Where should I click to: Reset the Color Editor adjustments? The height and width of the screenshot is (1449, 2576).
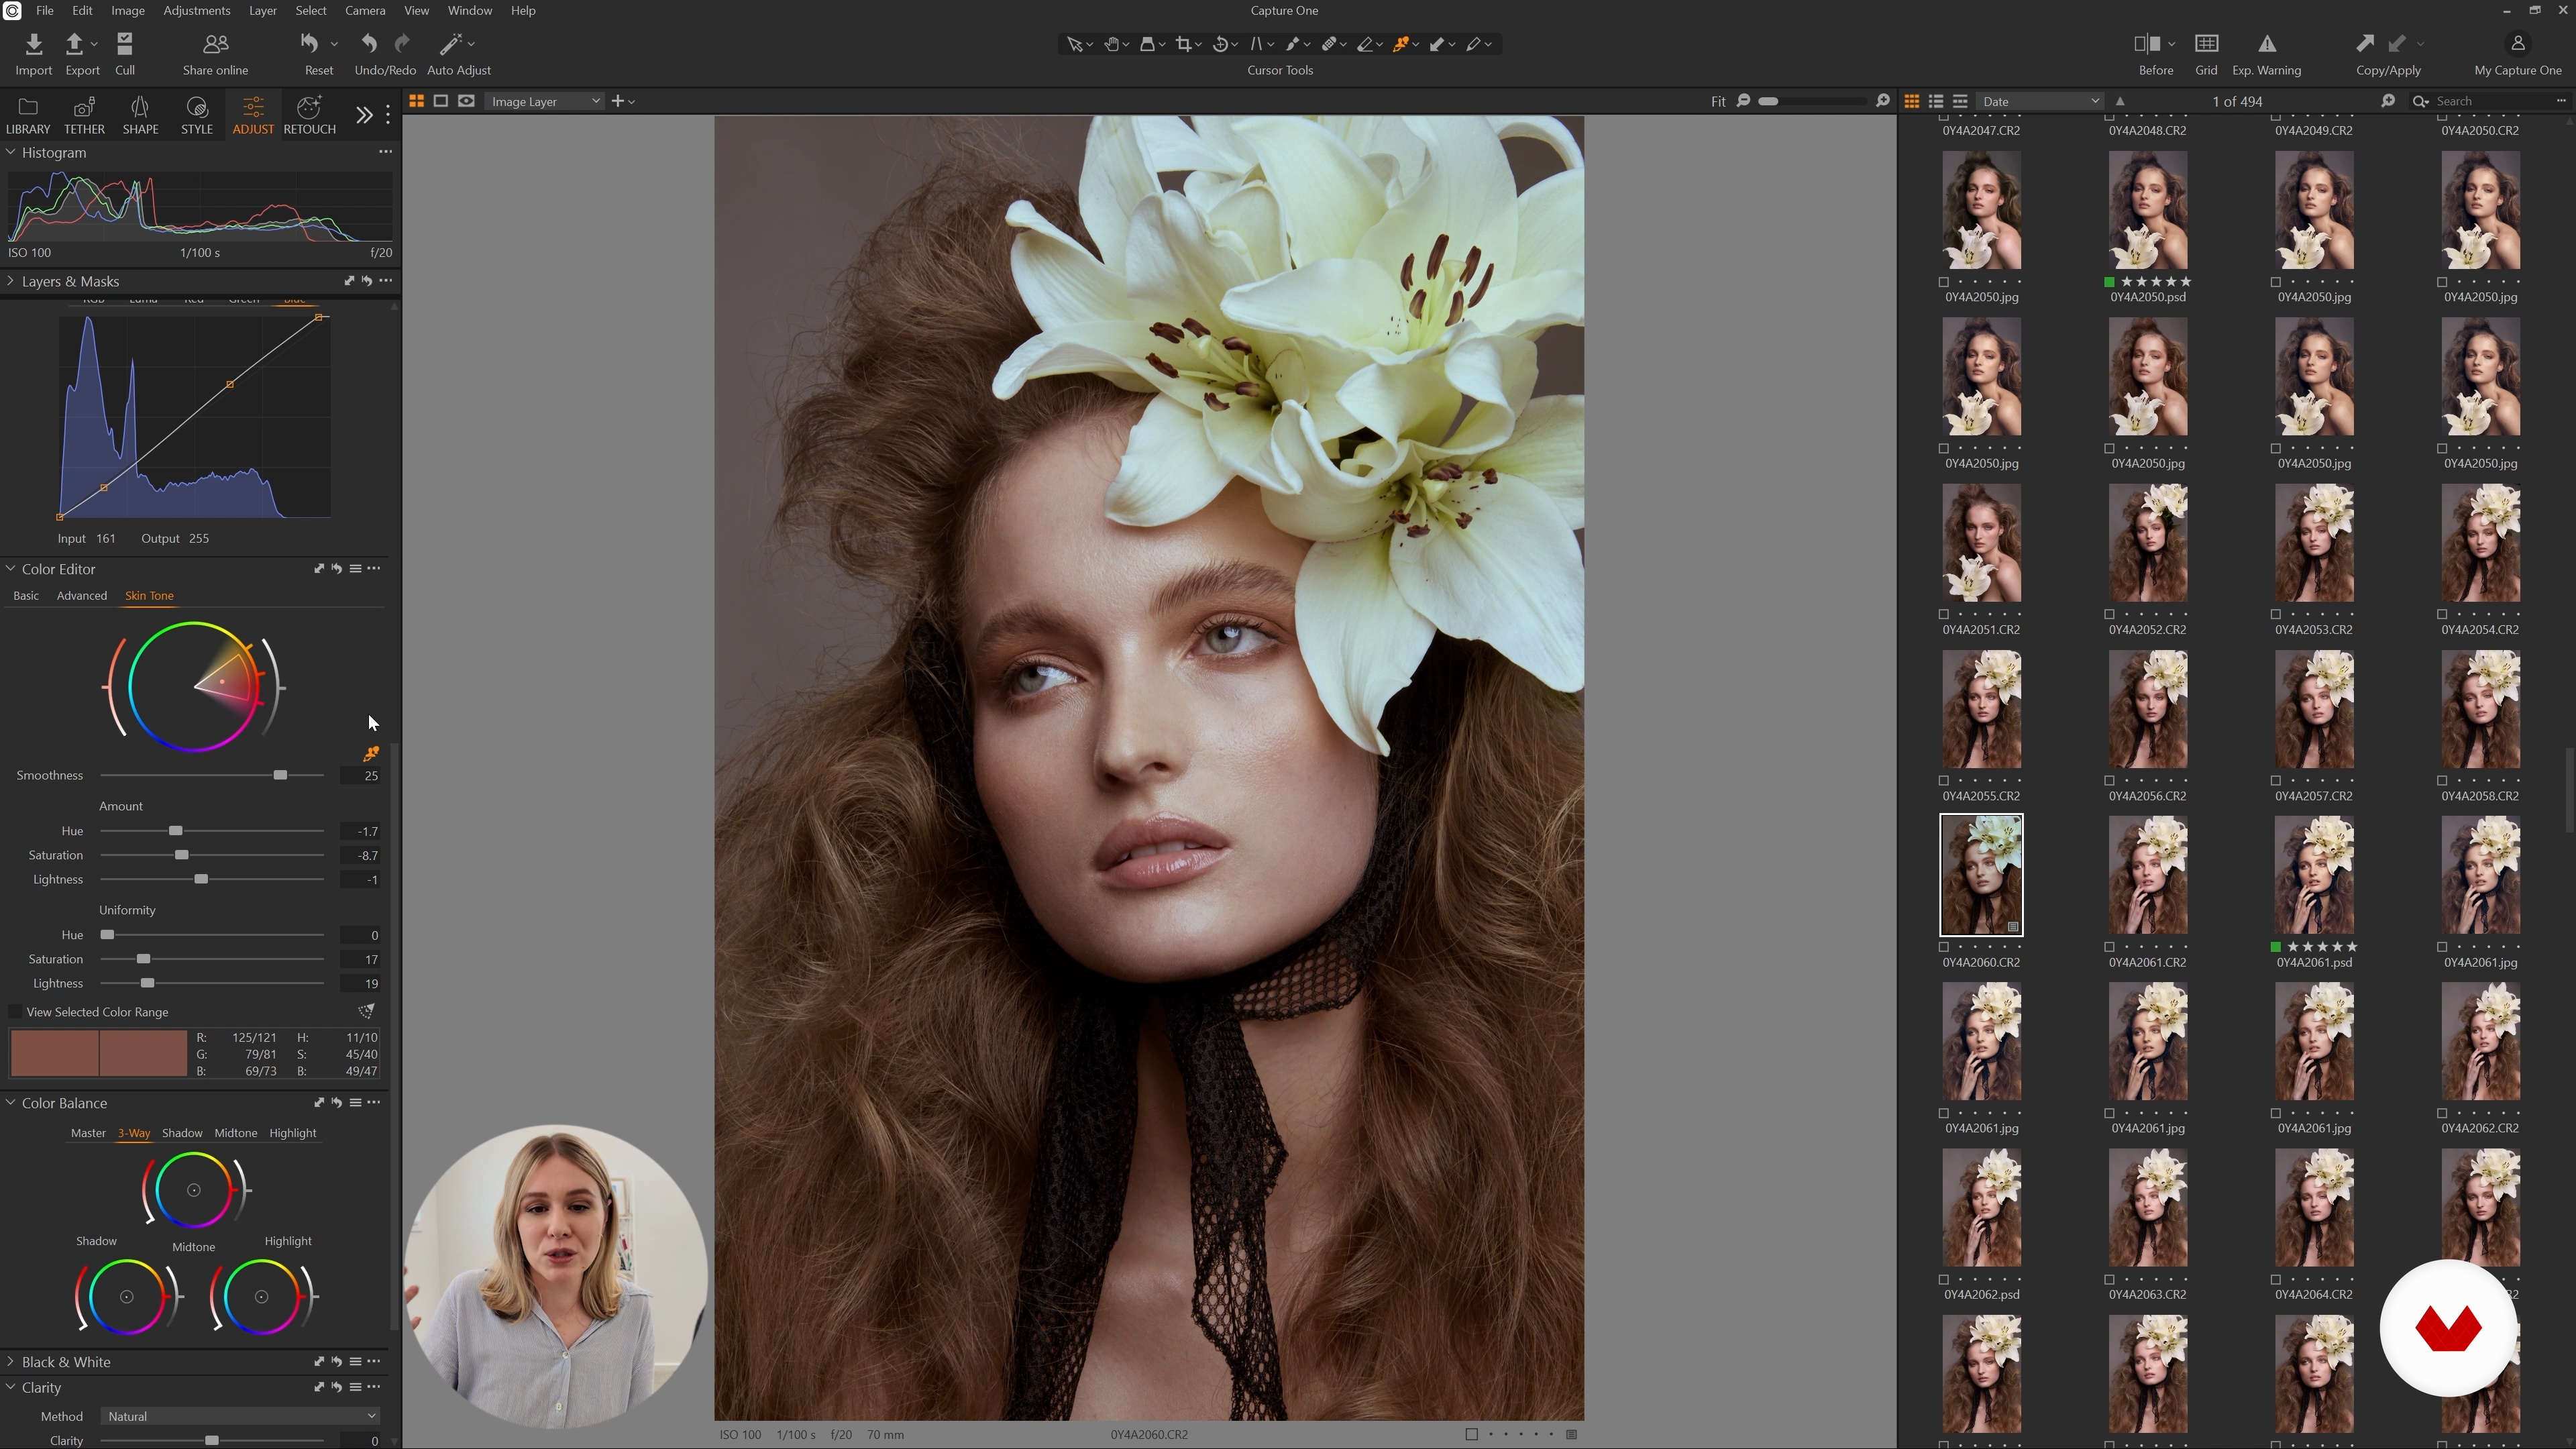337,569
